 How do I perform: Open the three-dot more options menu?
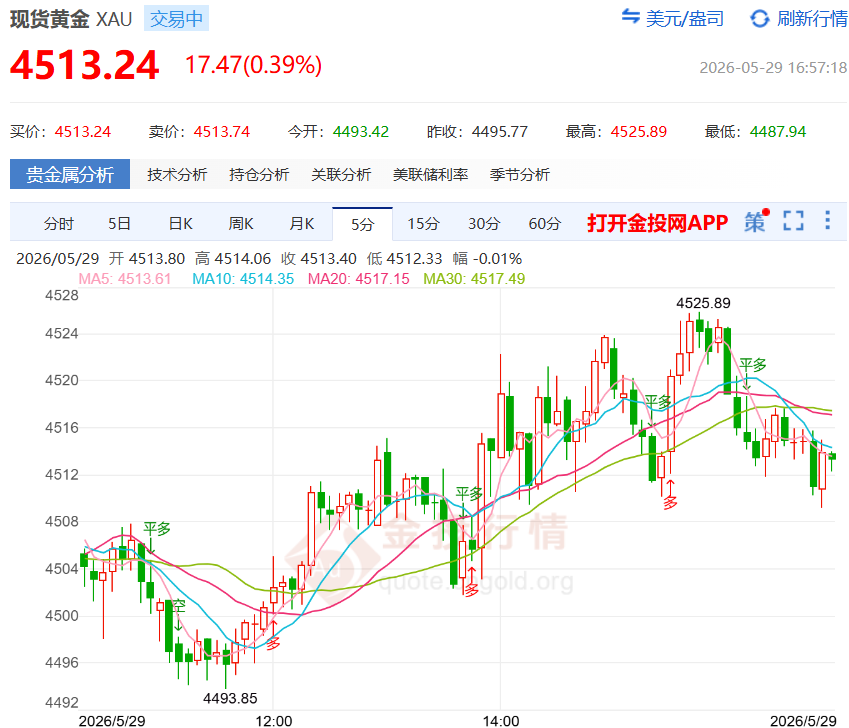point(827,220)
